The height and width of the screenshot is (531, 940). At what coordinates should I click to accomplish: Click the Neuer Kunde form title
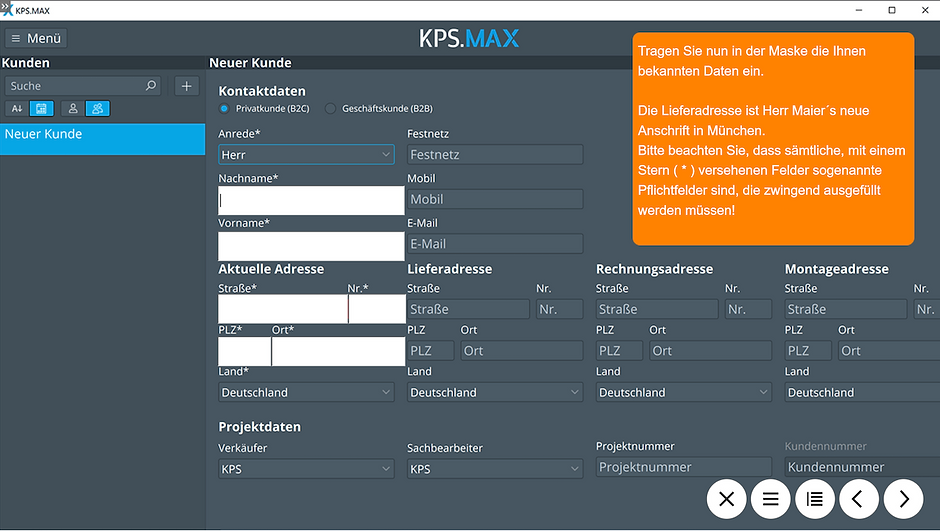point(251,63)
